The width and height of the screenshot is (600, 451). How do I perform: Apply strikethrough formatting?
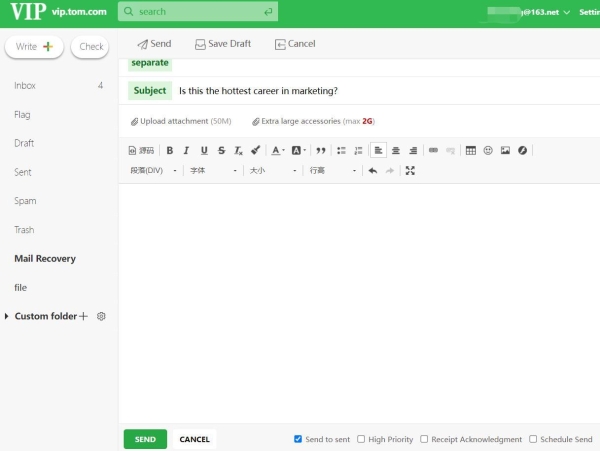click(x=221, y=151)
